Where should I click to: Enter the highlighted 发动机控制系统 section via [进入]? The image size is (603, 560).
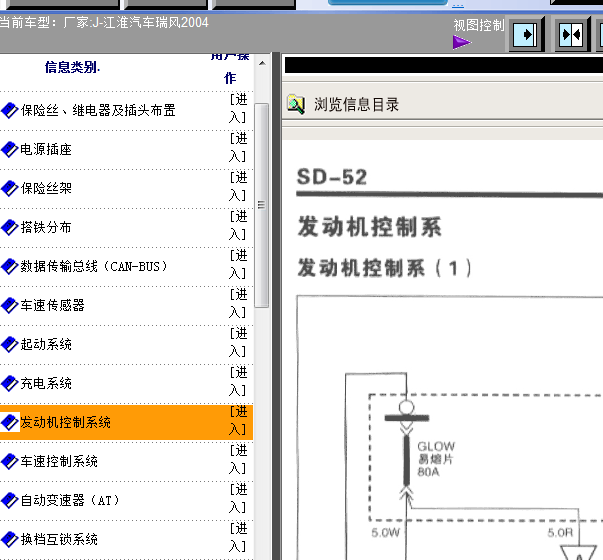(238, 420)
